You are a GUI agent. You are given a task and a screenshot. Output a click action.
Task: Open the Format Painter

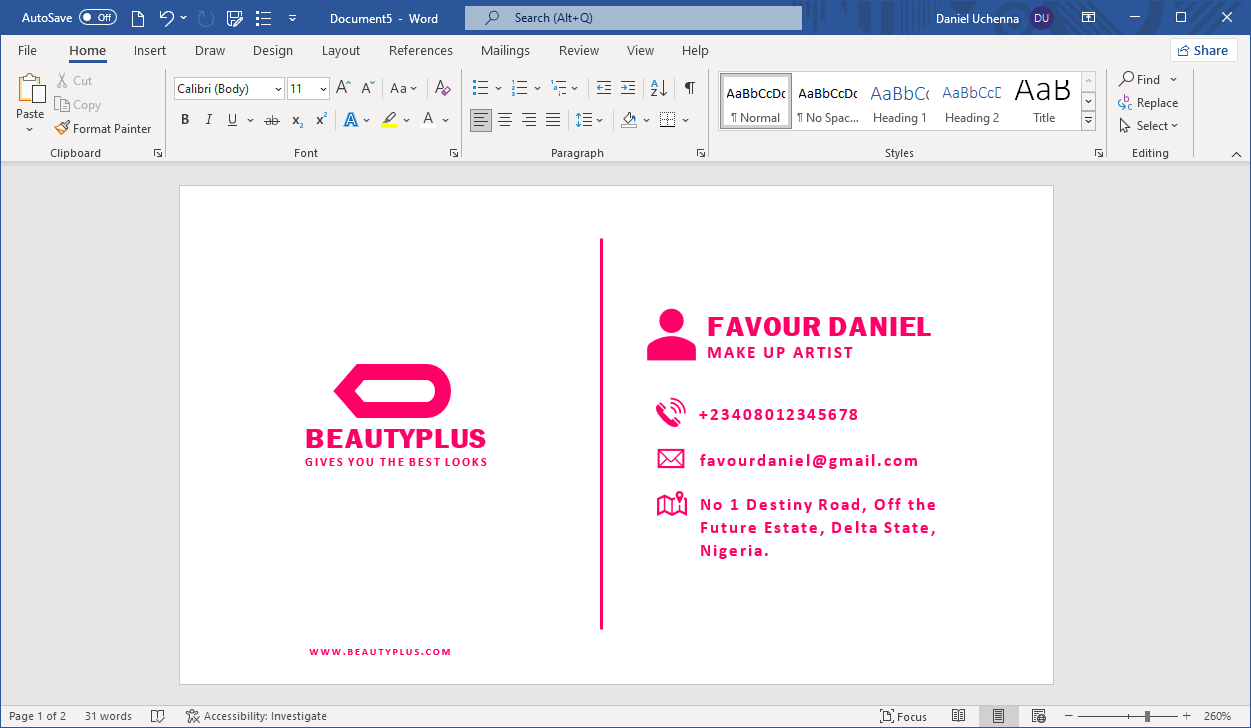coord(104,128)
